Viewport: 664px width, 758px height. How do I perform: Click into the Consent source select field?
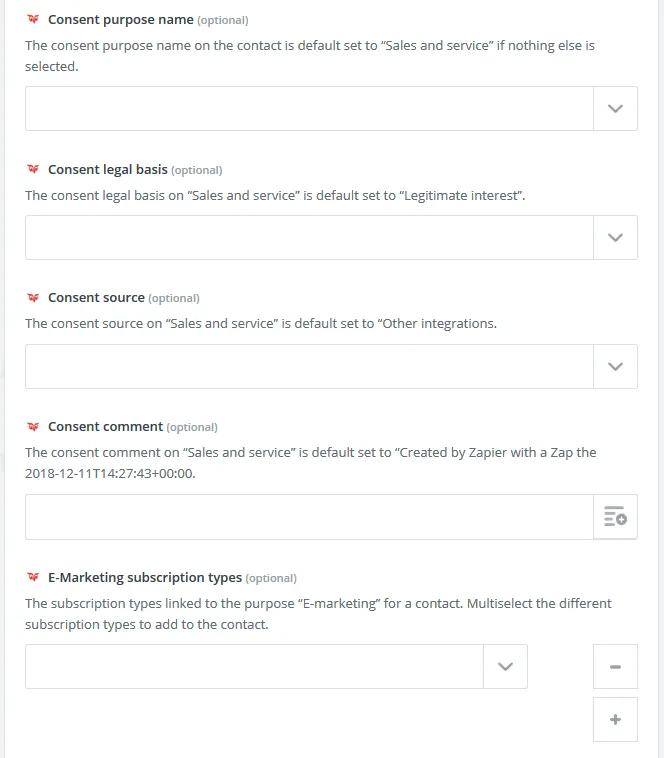click(x=309, y=367)
